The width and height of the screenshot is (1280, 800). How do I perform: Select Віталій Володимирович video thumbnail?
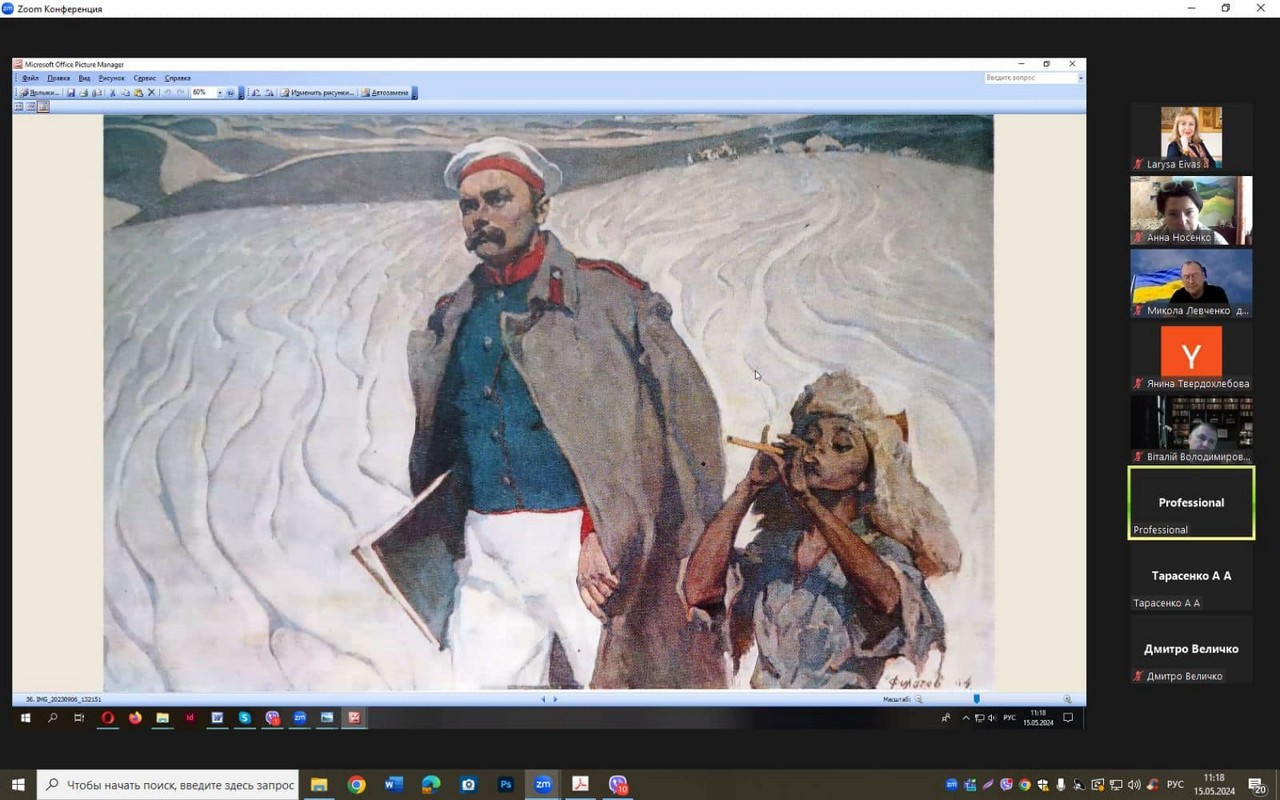click(1191, 429)
